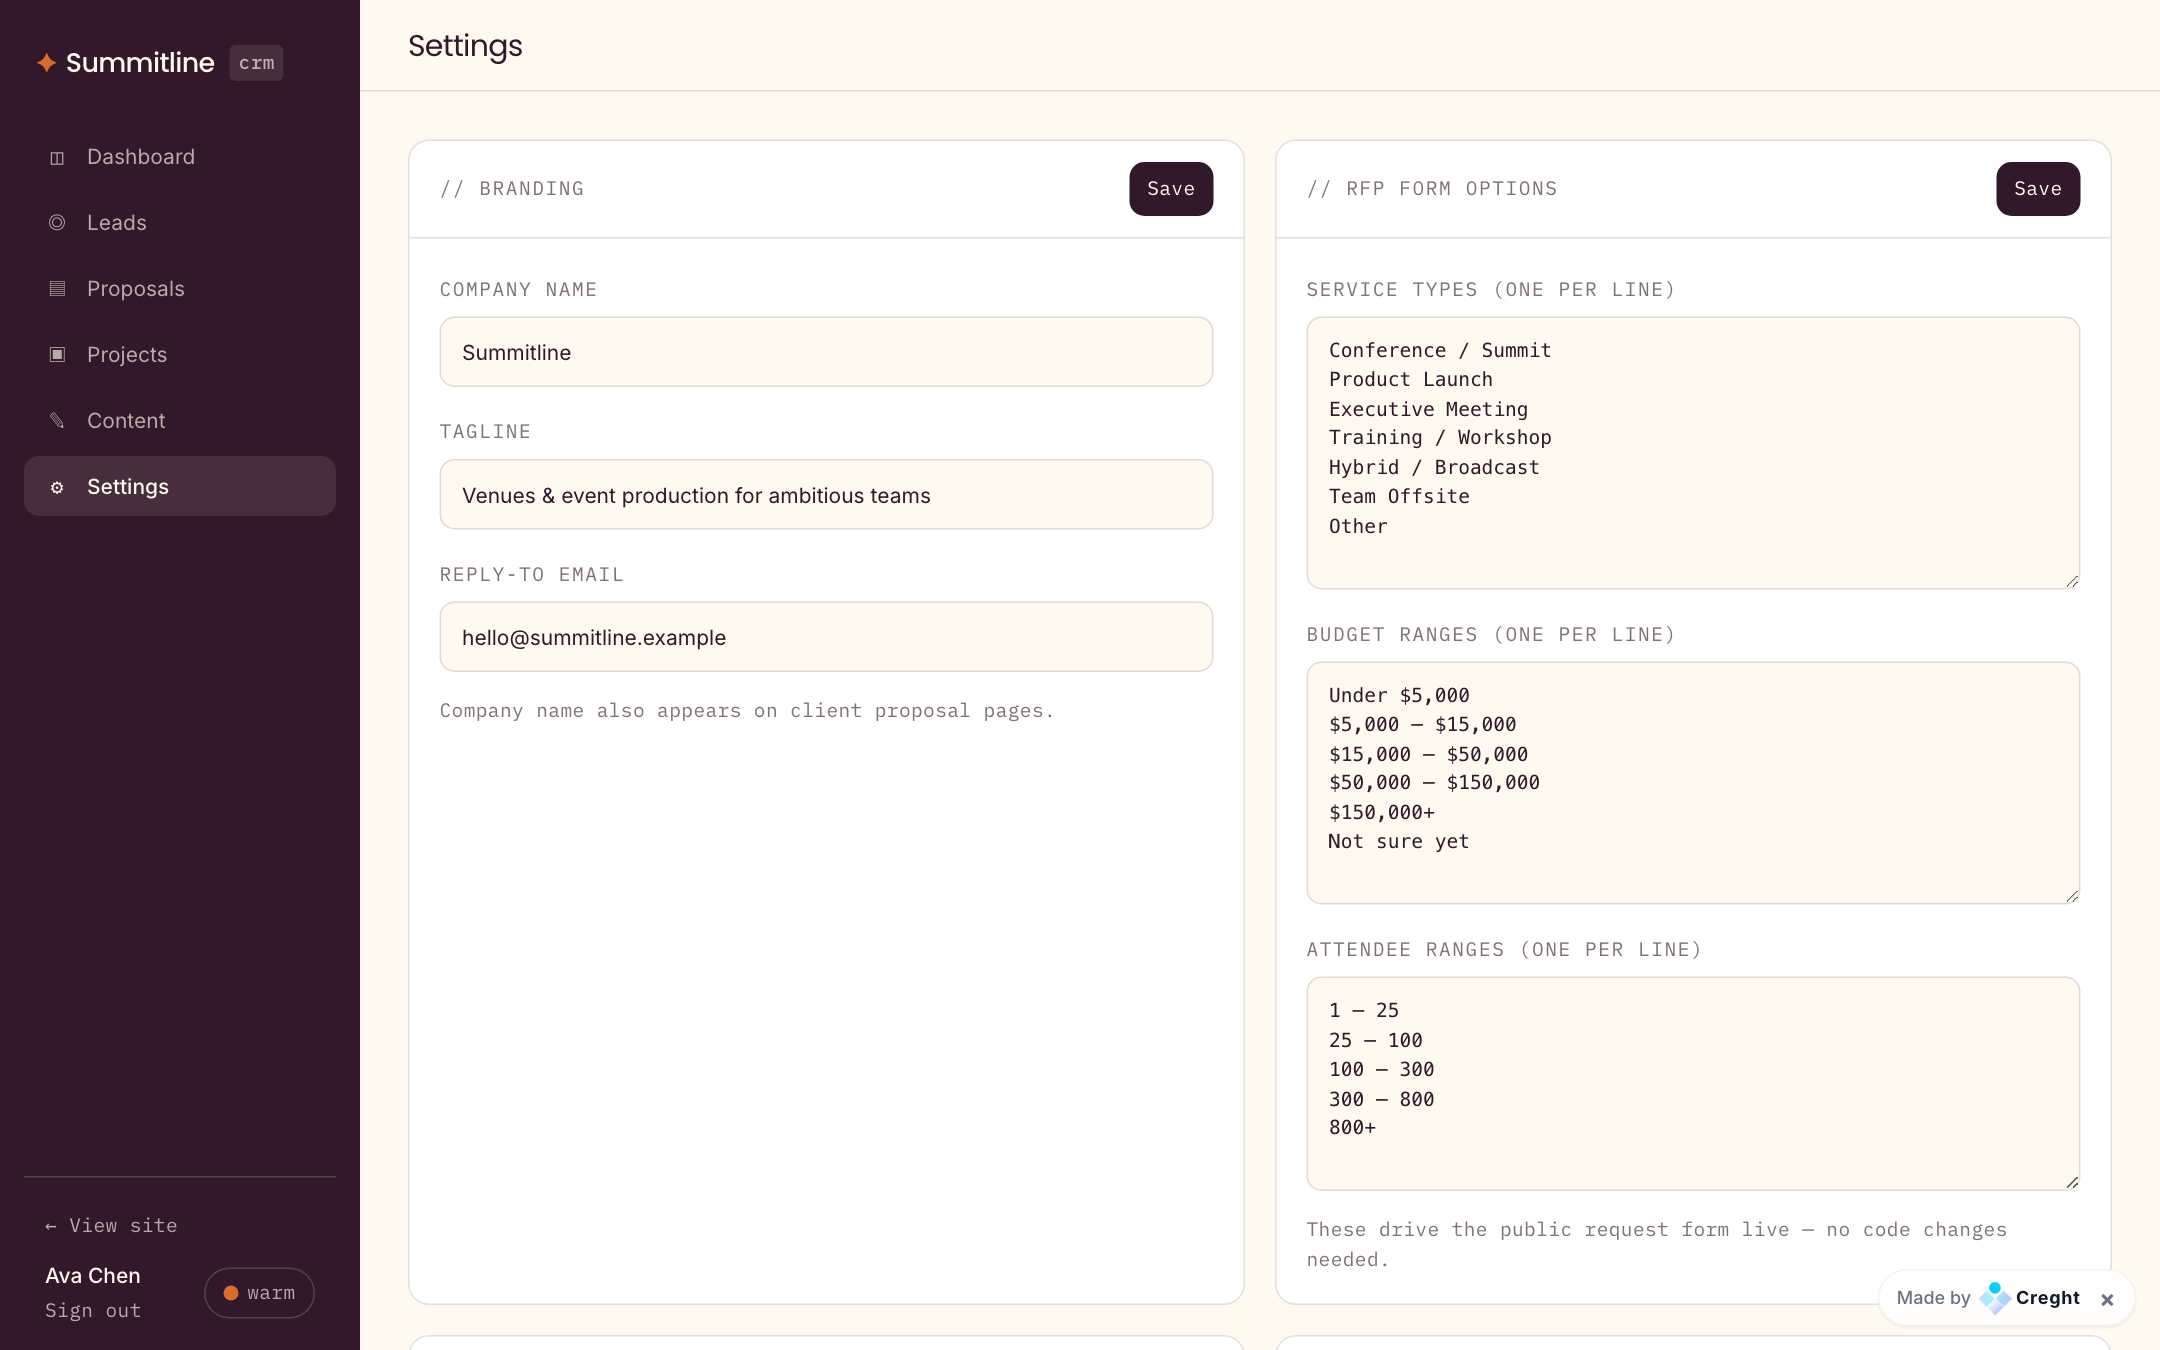Click the "800+" attendee line
The image size is (2160, 1350).
(1353, 1128)
